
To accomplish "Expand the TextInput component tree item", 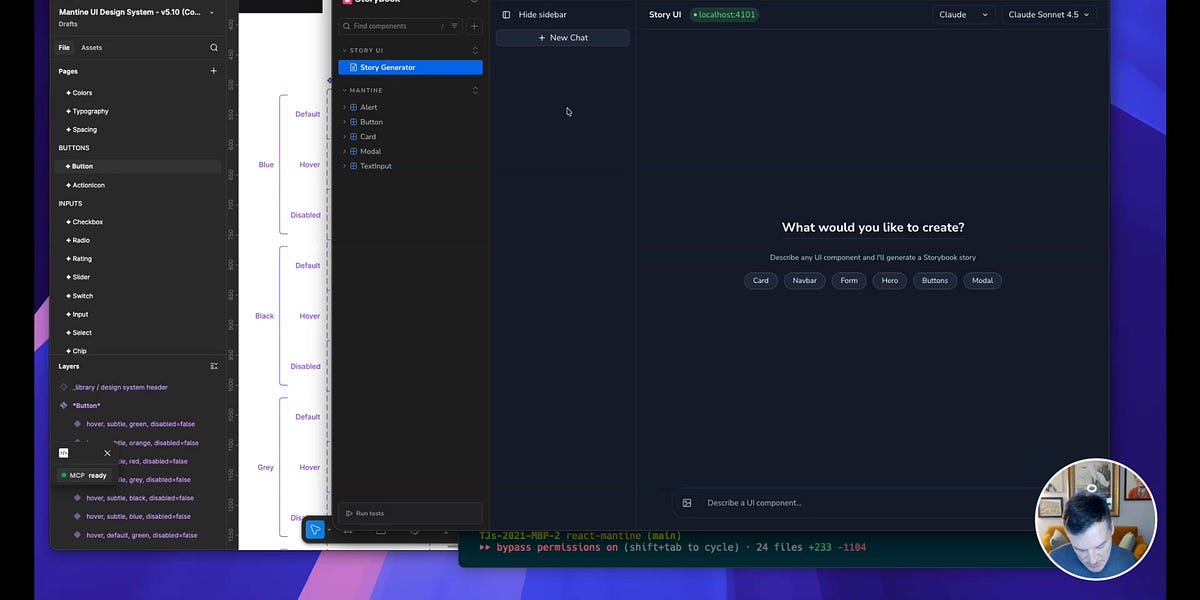I will (x=344, y=166).
